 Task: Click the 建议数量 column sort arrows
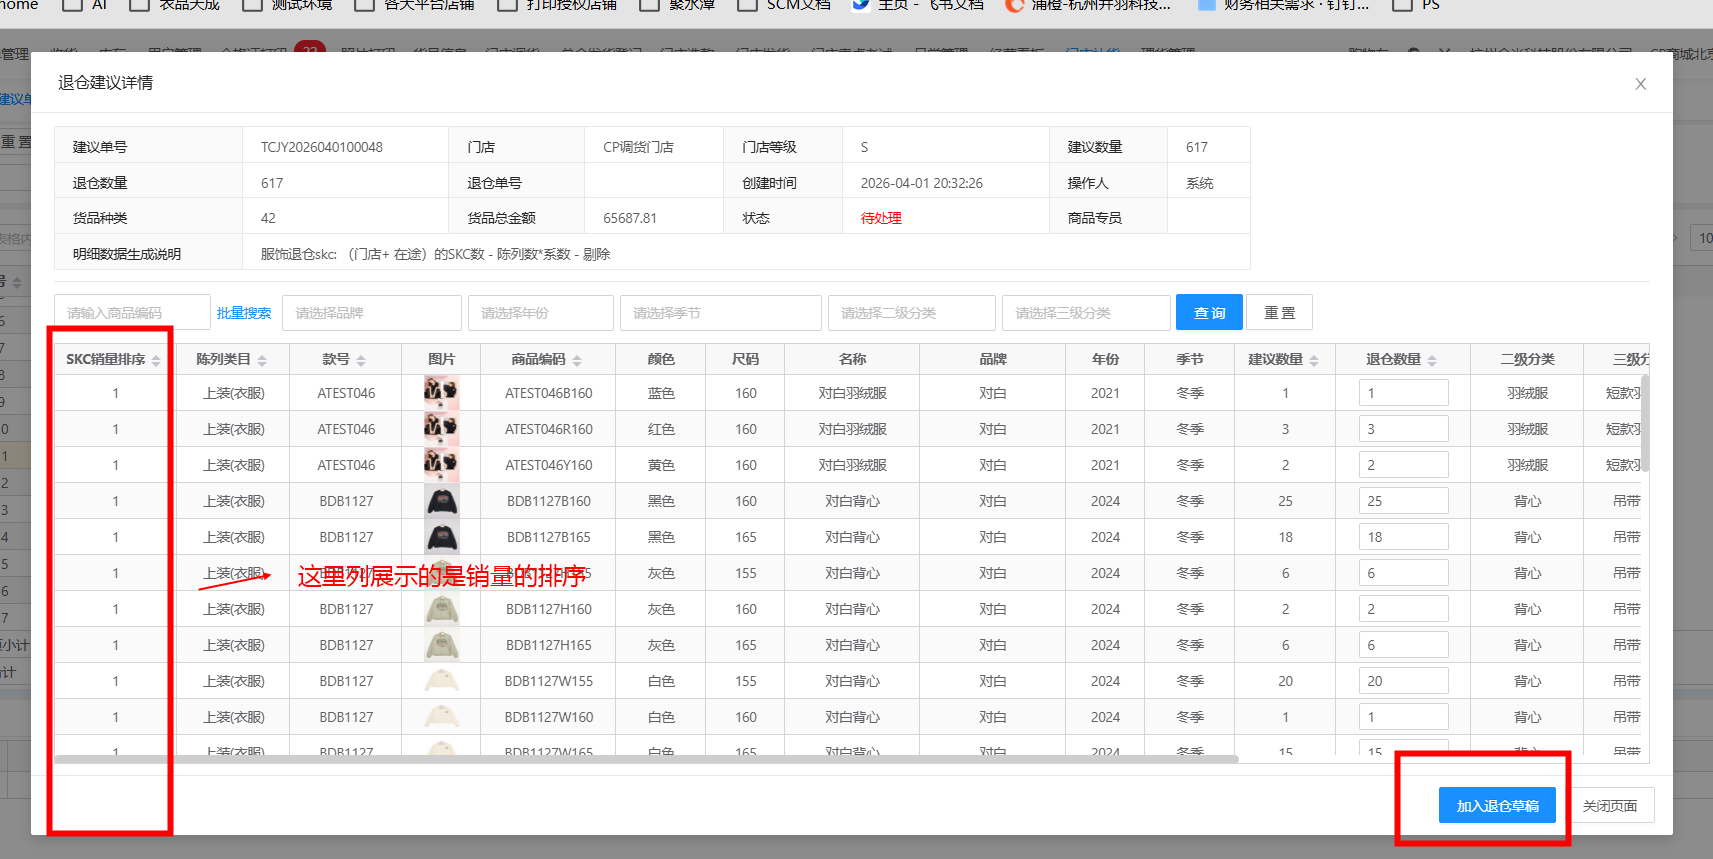[1314, 361]
